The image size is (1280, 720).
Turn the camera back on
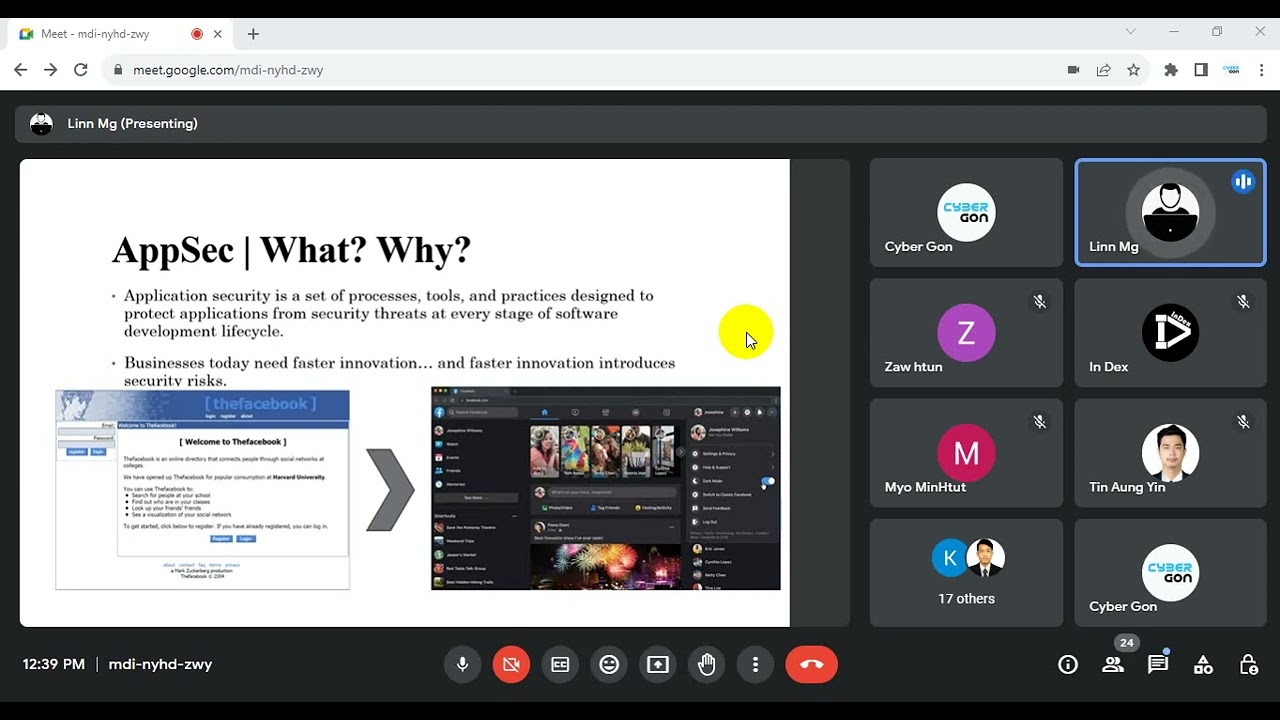511,664
